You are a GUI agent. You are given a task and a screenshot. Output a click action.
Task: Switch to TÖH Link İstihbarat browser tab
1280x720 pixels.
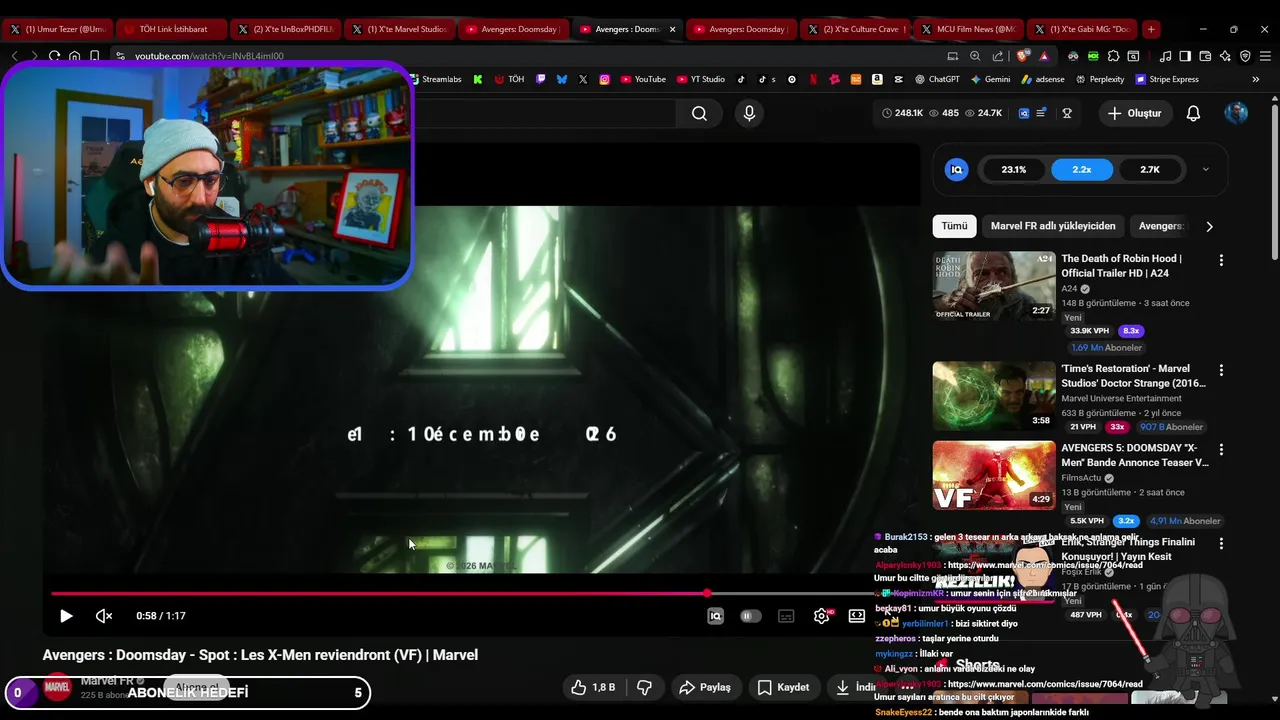(x=171, y=29)
